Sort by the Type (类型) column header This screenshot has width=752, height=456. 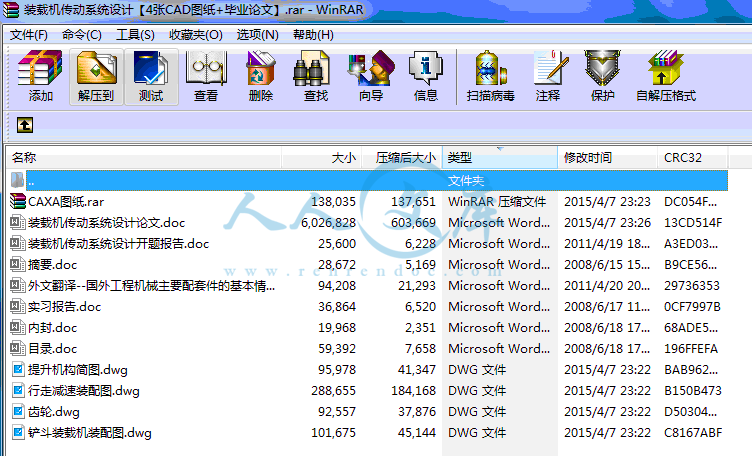click(x=500, y=158)
